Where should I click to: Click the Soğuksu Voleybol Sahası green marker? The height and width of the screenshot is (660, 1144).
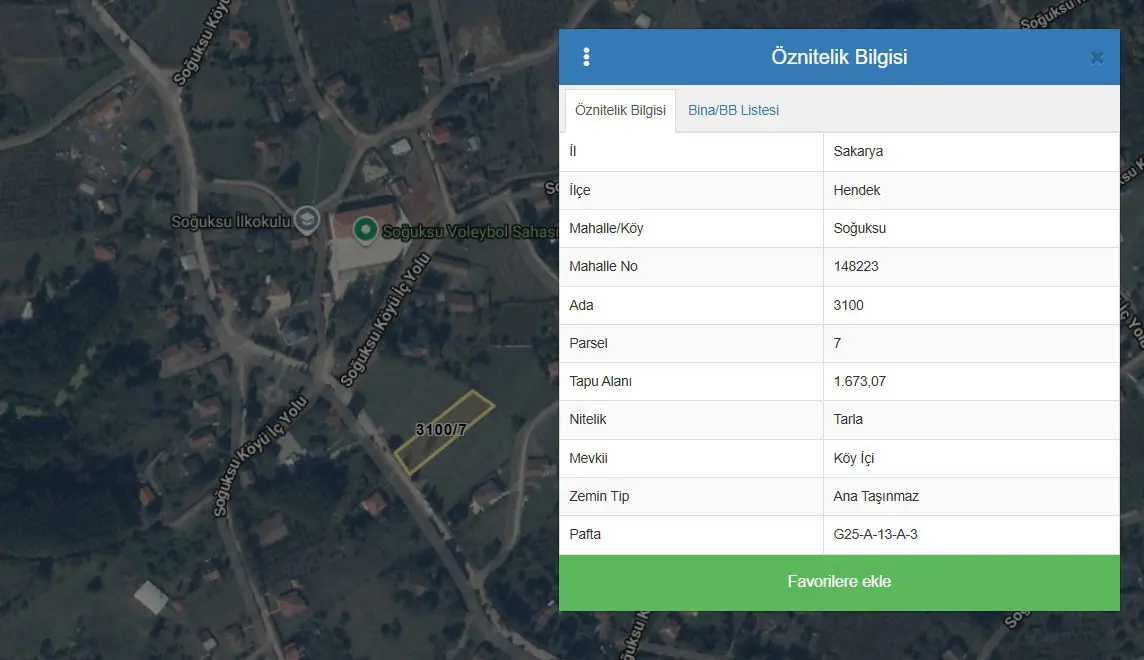[x=365, y=230]
